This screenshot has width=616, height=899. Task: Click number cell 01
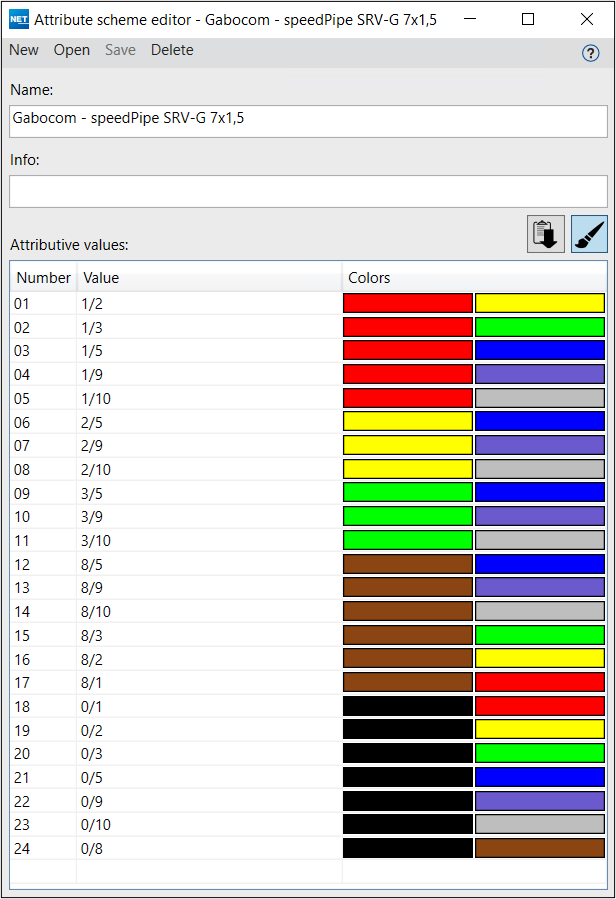pos(43,303)
